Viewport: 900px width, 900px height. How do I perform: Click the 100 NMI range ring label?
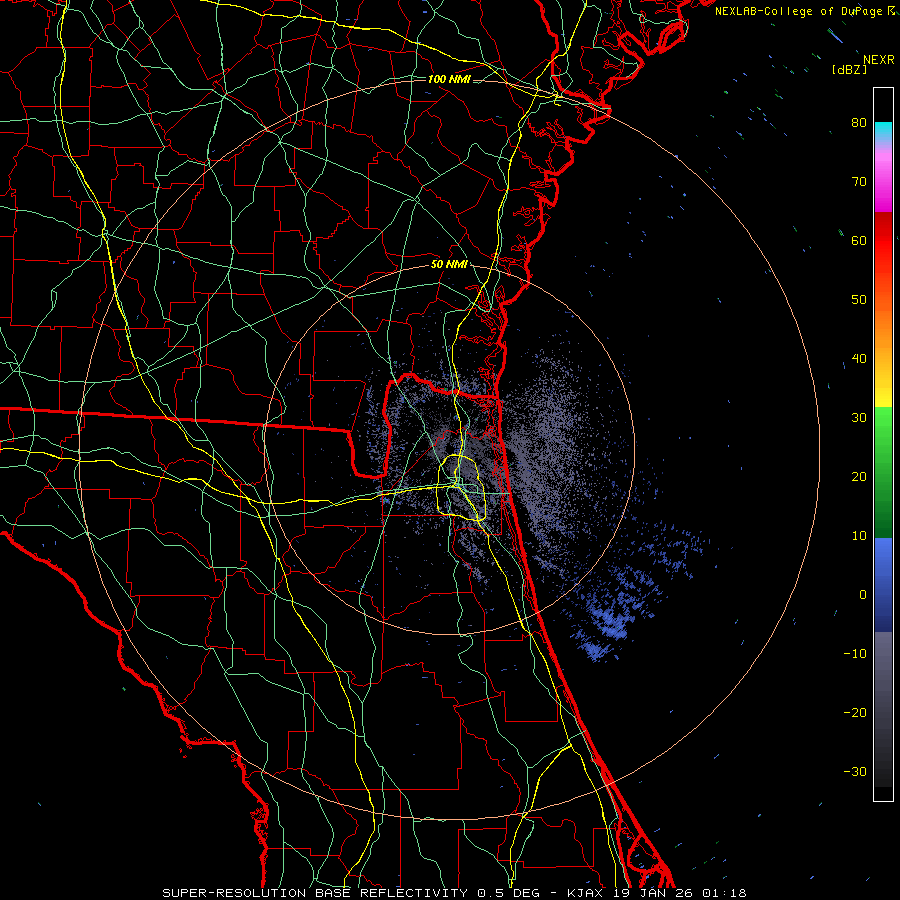[449, 79]
